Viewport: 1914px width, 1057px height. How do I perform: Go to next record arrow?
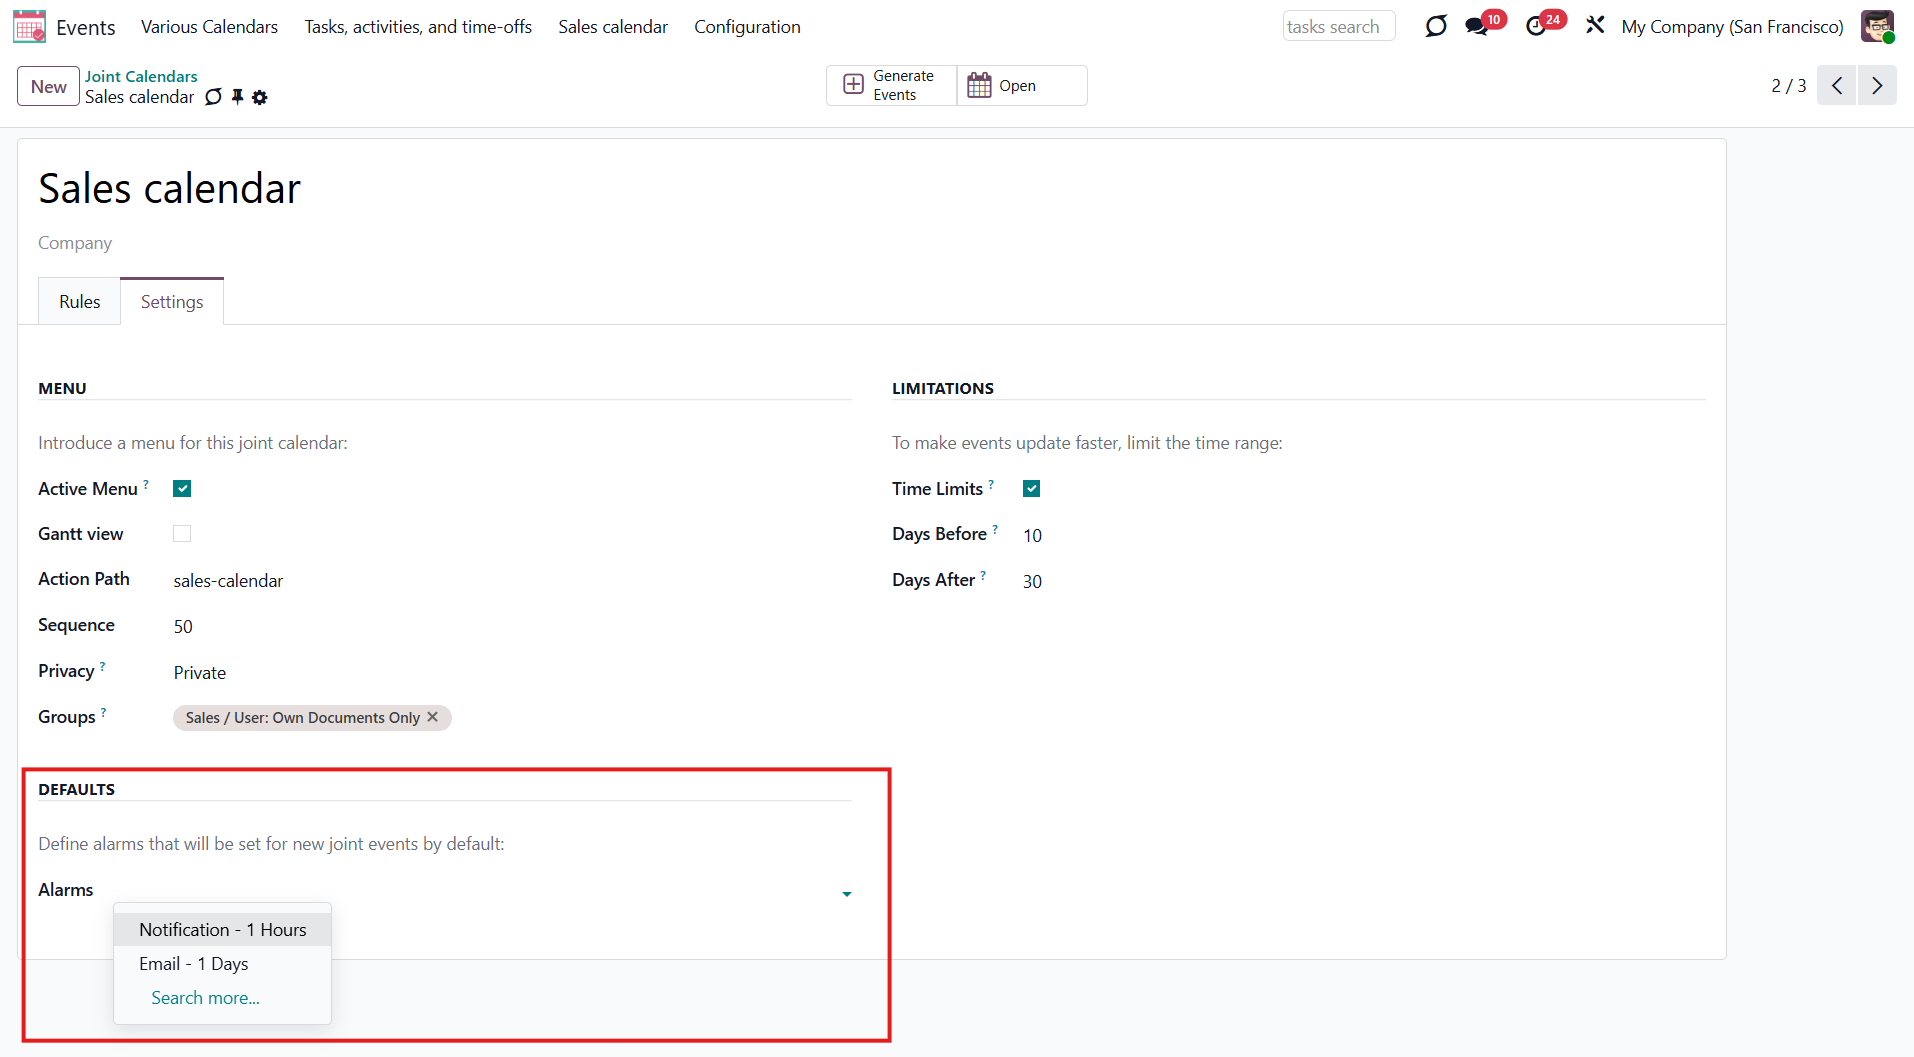(x=1877, y=86)
